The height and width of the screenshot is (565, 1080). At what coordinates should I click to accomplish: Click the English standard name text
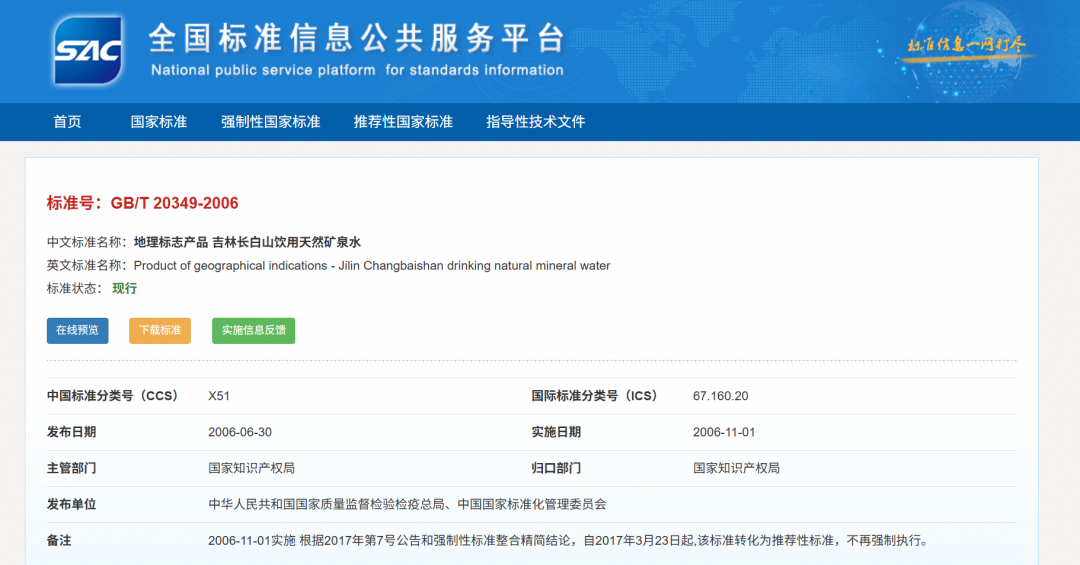tap(371, 266)
